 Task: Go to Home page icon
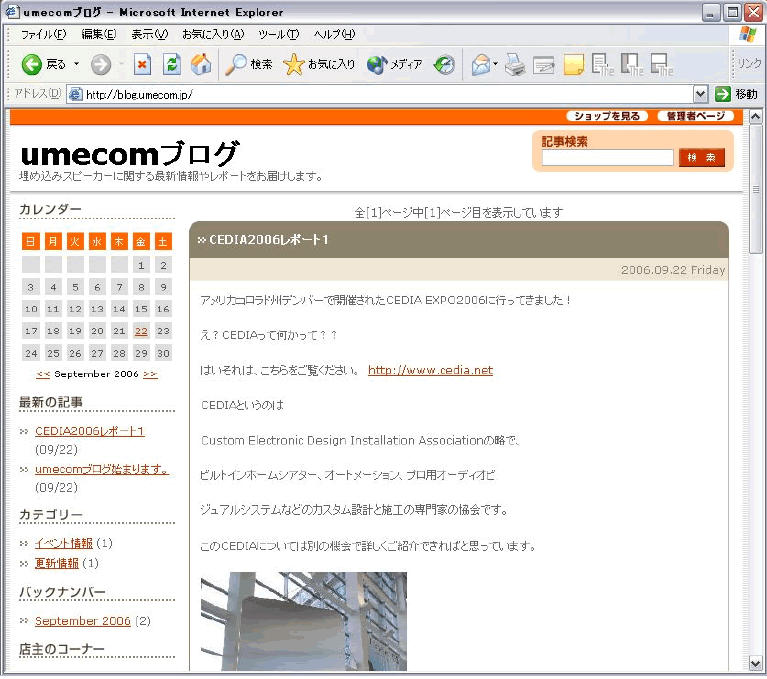[201, 64]
